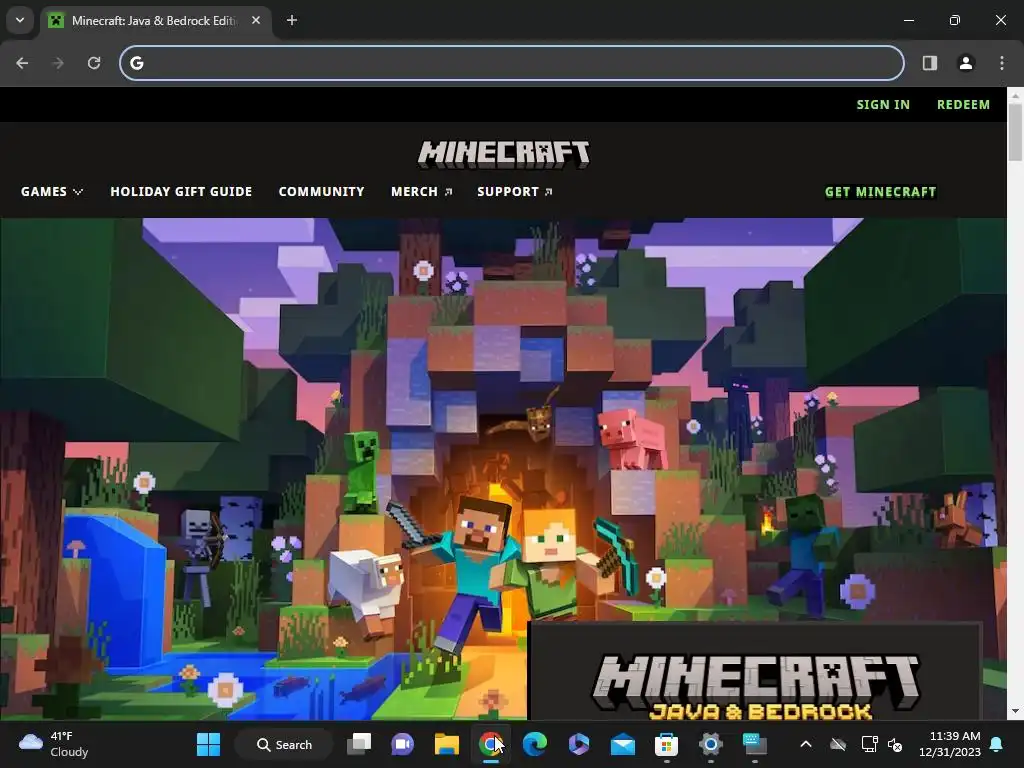1024x768 pixels.
Task: Open Task View on the taskbar
Action: pyautogui.click(x=359, y=744)
